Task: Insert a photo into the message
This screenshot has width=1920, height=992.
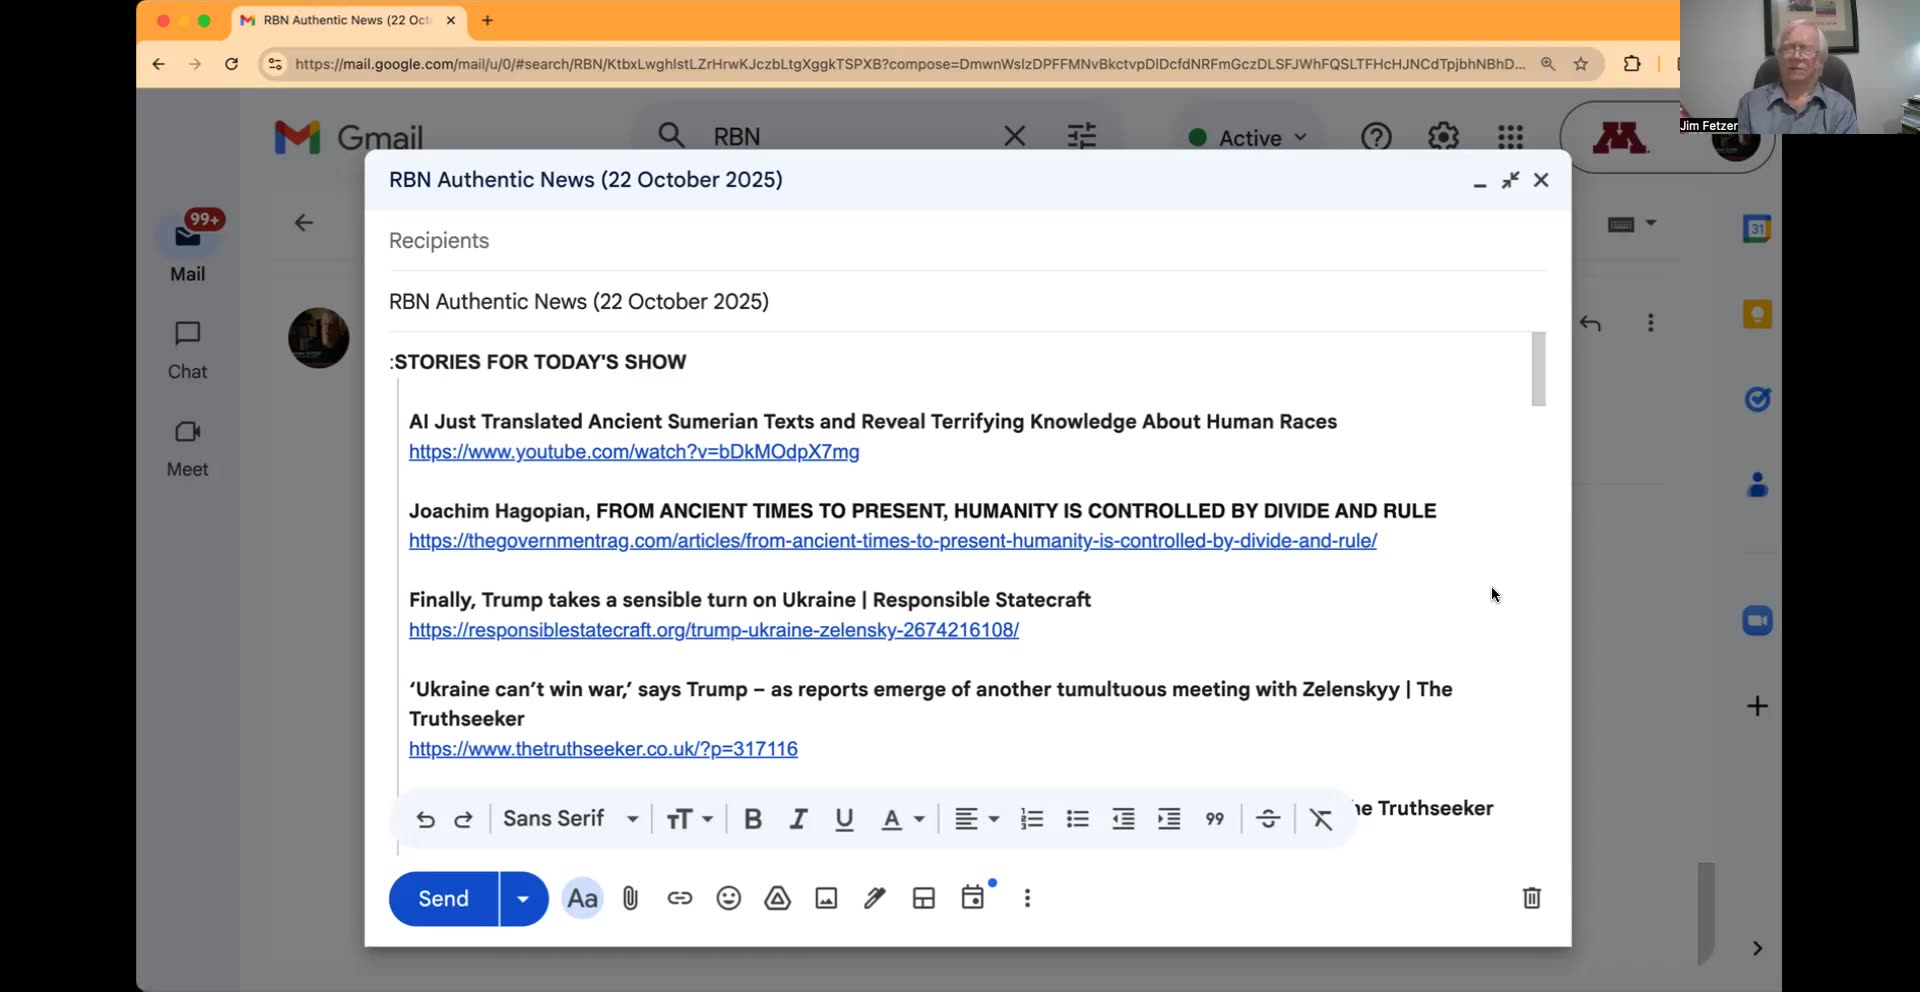Action: (825, 898)
